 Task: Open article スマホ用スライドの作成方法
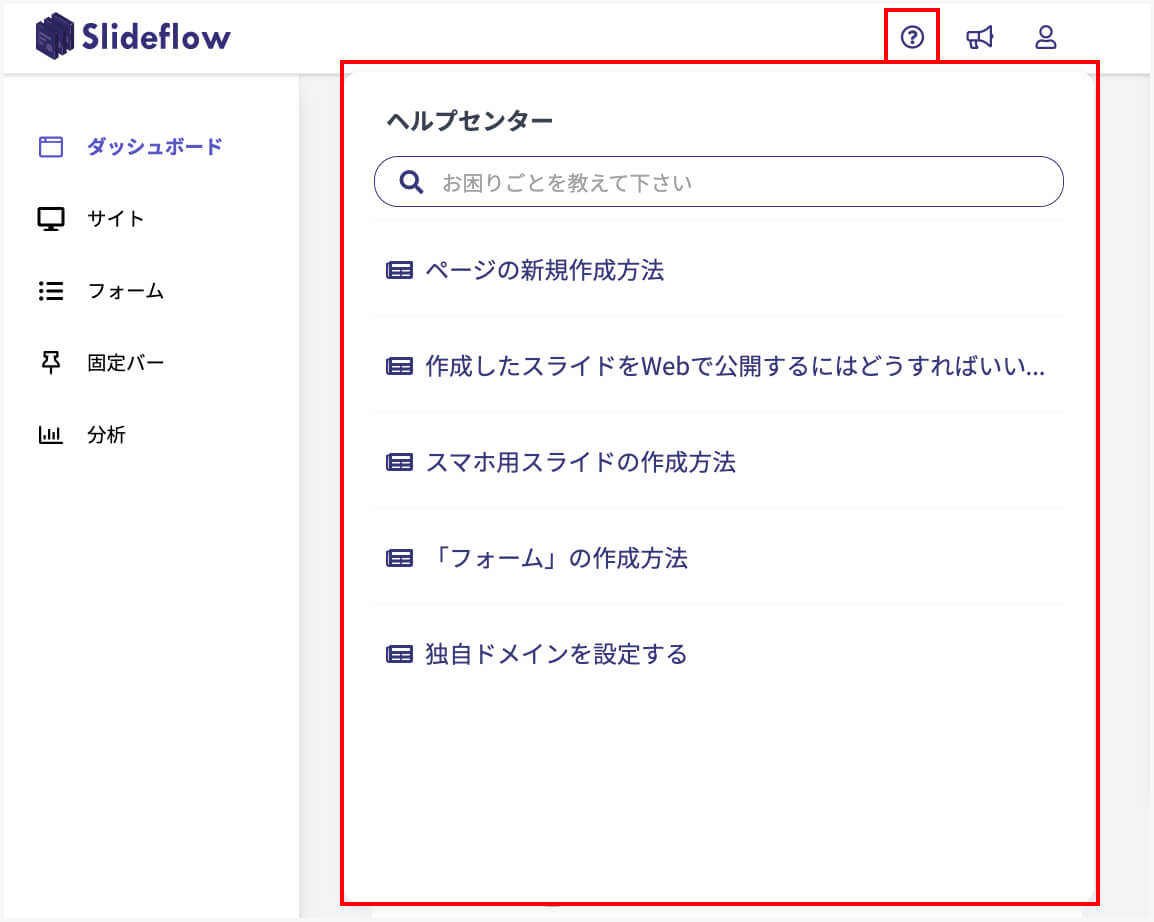580,462
